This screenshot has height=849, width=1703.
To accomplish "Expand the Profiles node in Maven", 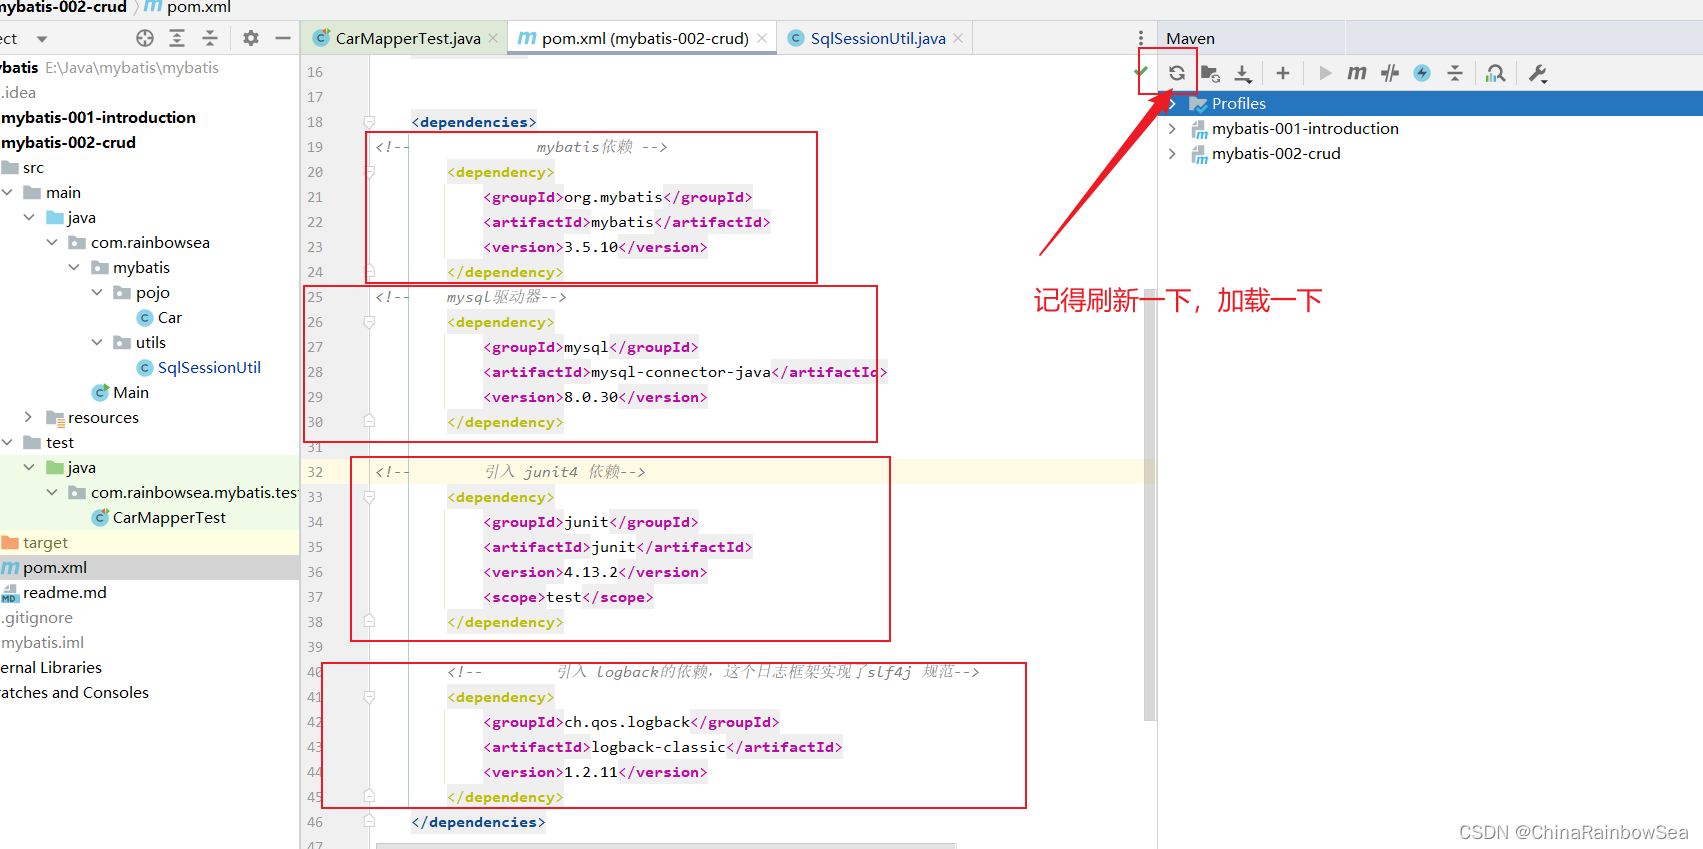I will (1172, 104).
